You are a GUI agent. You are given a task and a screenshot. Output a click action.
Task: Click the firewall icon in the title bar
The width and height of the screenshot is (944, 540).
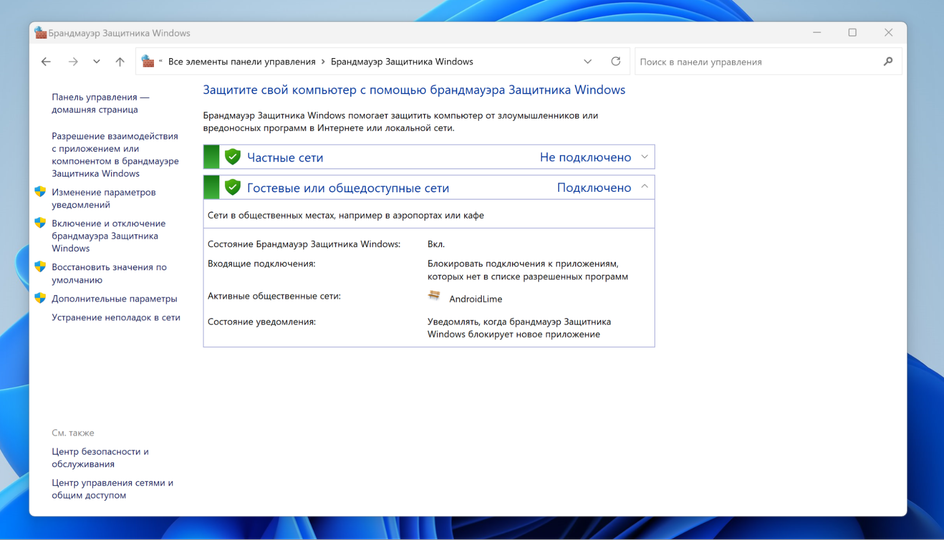click(40, 33)
